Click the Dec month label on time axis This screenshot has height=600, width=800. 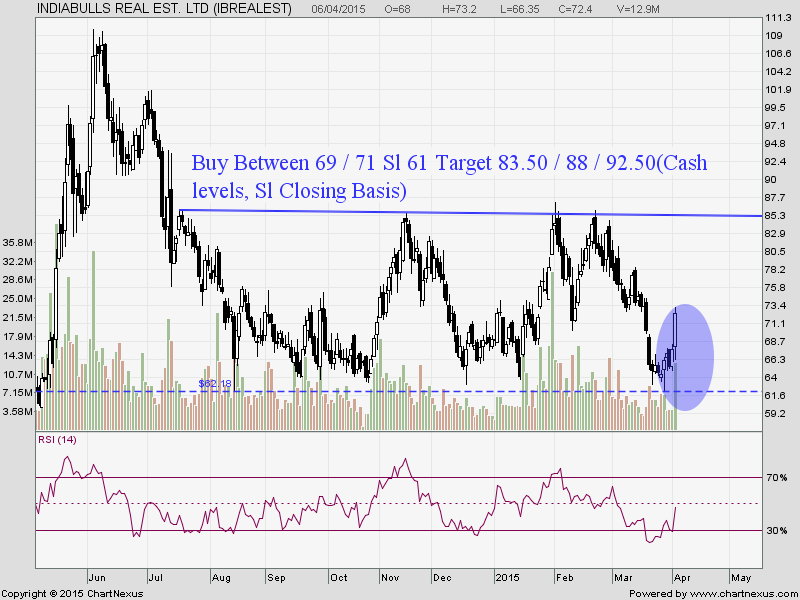(x=441, y=578)
